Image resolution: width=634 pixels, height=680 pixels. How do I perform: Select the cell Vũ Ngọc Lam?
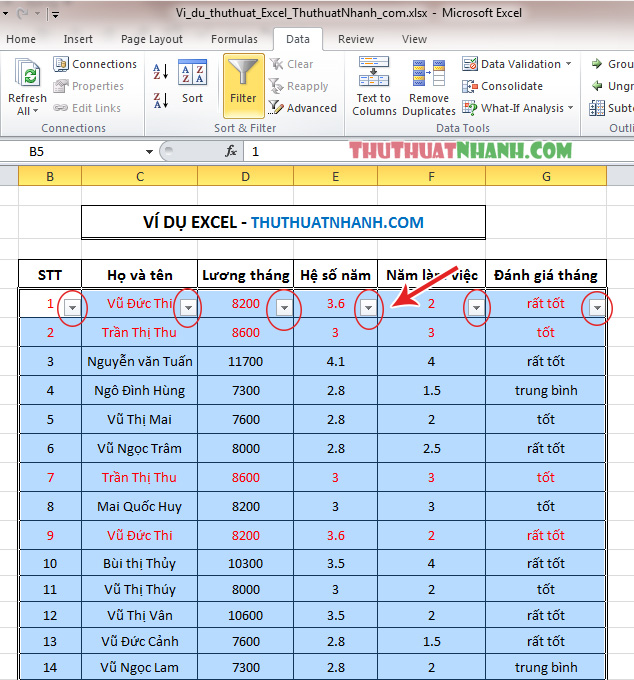[x=140, y=667]
